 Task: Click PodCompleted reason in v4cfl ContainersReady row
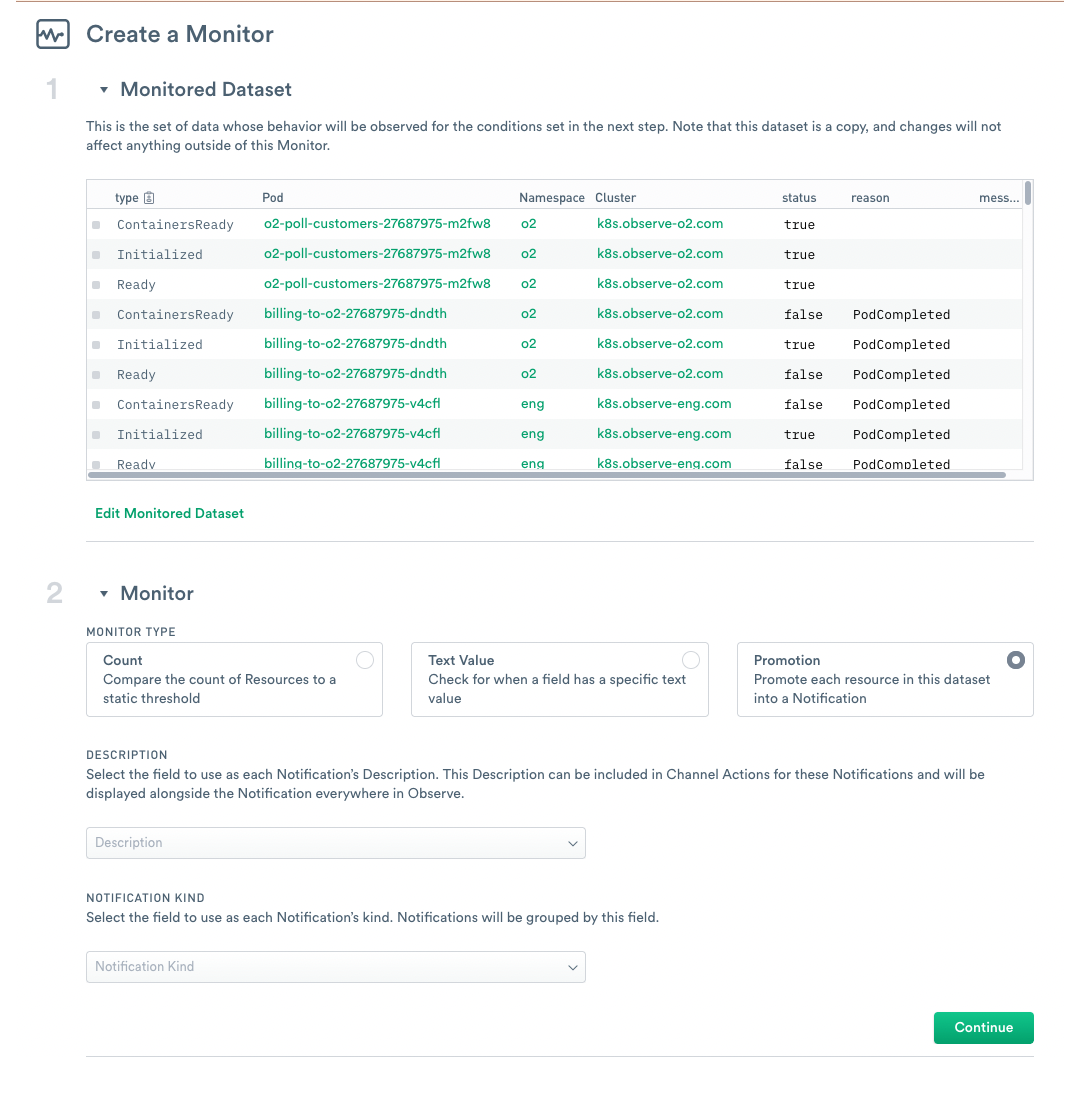901,405
